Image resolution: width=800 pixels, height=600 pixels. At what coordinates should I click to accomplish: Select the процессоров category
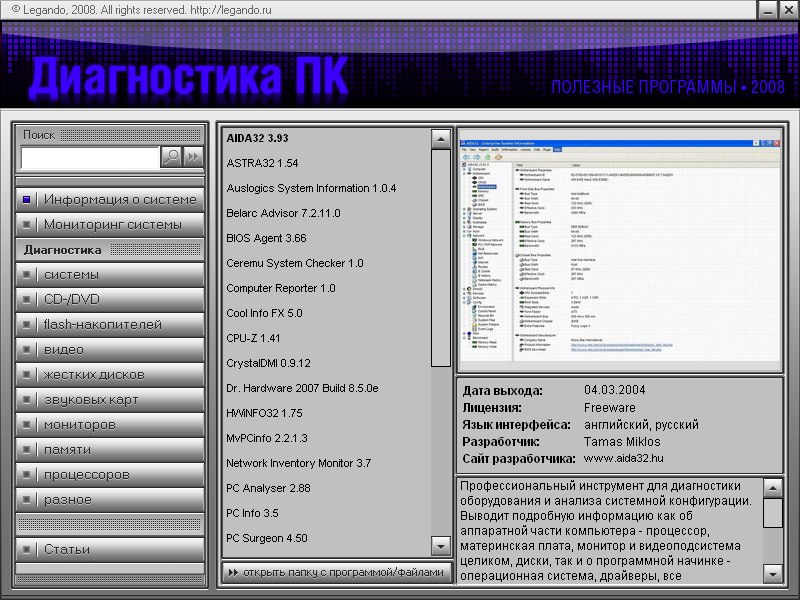coord(110,474)
